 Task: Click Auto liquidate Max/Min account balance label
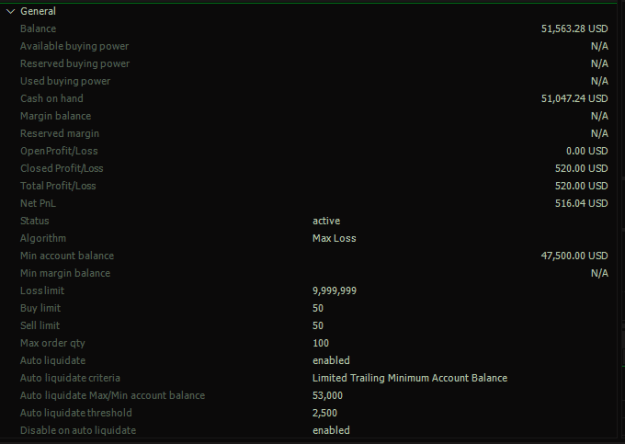point(112,396)
